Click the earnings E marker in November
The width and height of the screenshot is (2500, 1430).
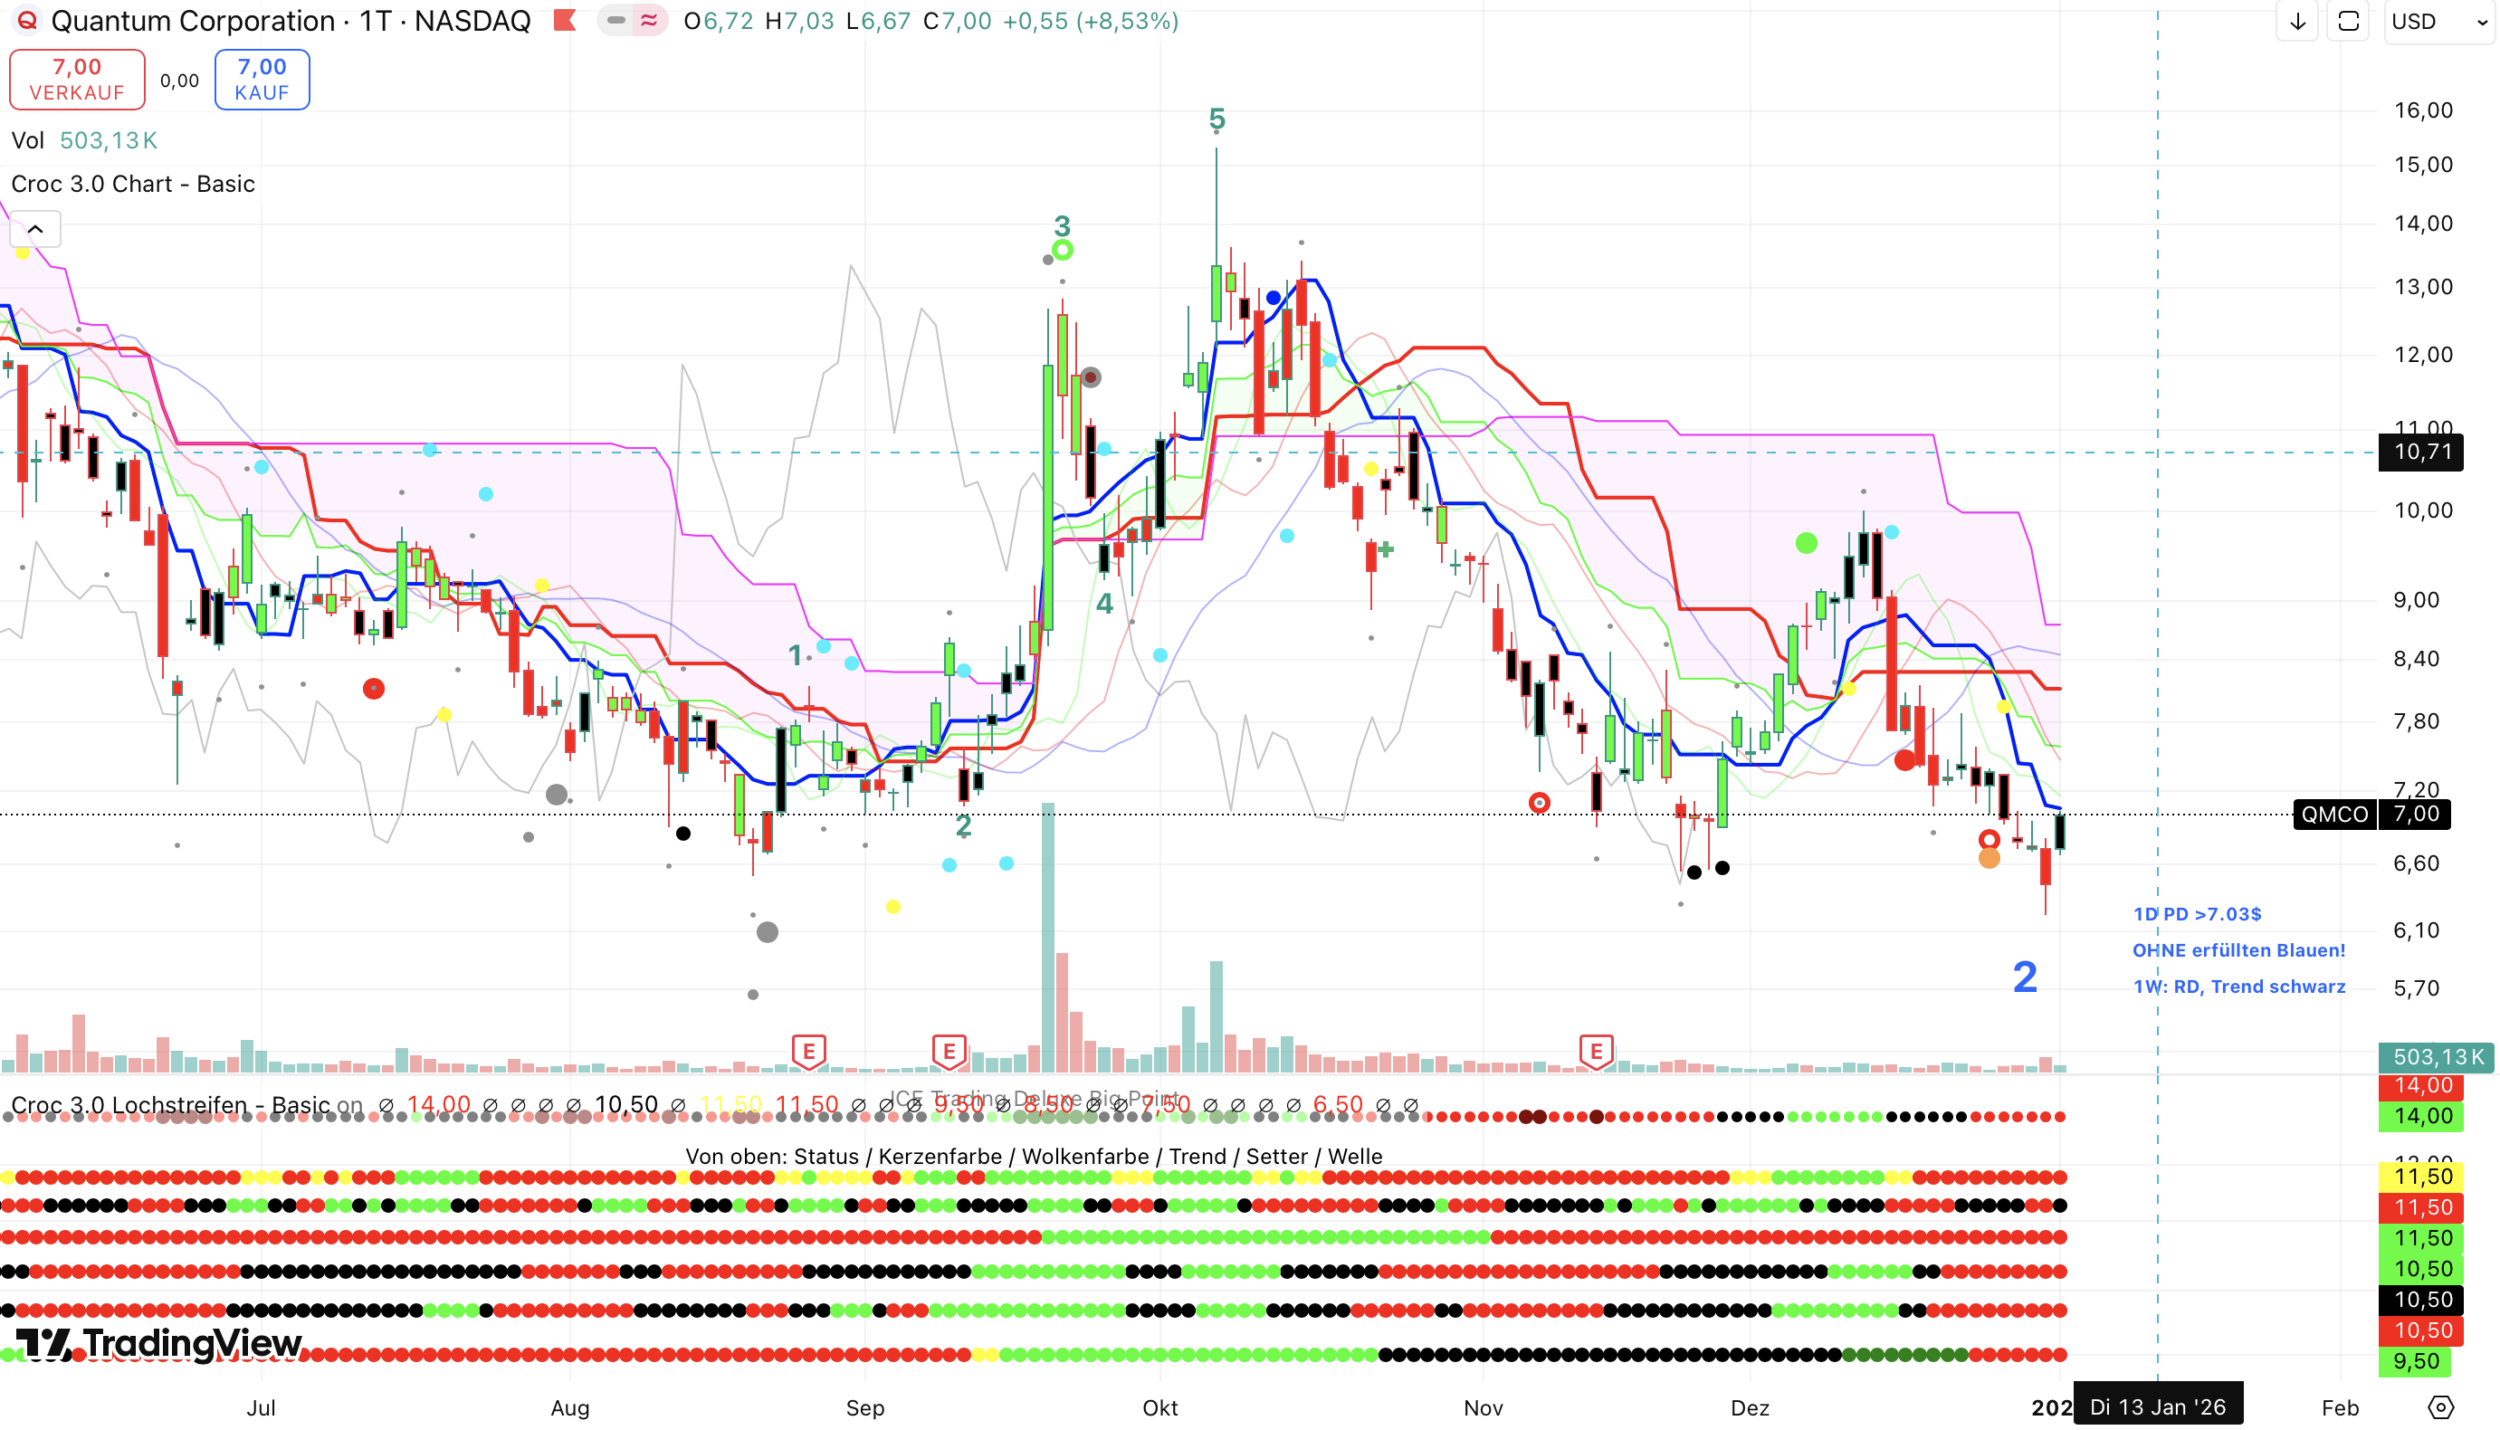[x=1595, y=1051]
